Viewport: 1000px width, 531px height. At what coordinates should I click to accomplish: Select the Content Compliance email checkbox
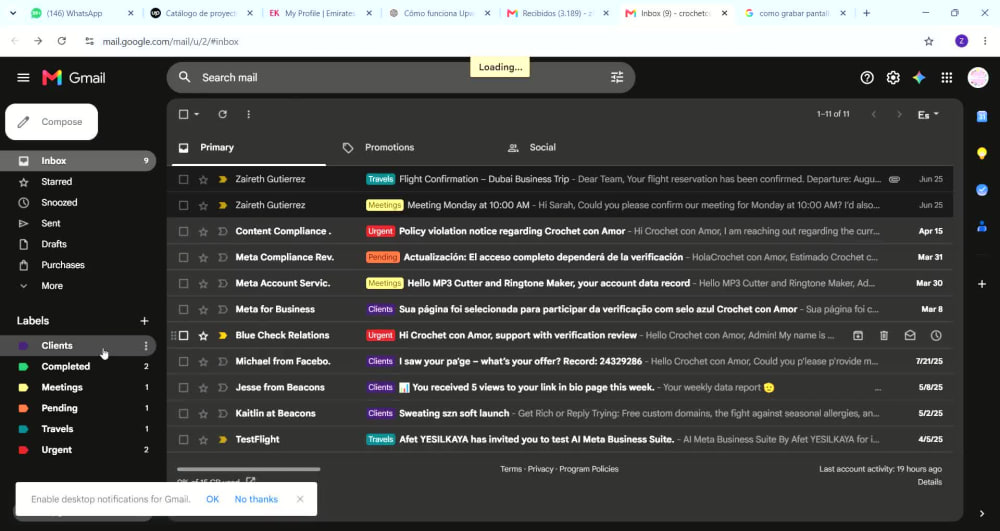[184, 231]
